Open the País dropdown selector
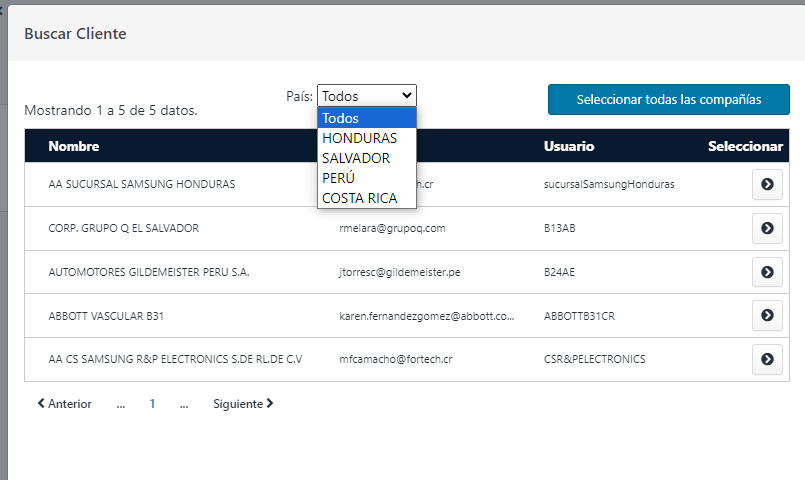805x480 pixels. (366, 96)
